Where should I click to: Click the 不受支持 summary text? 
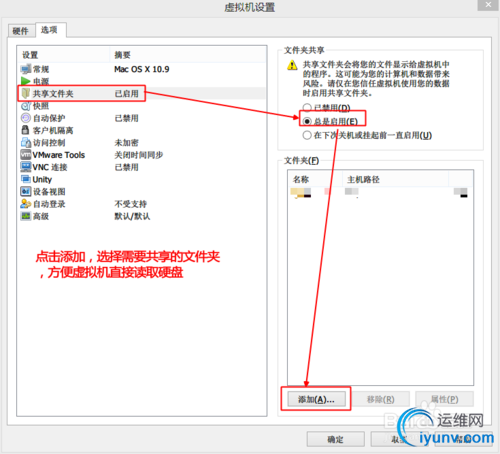[x=130, y=204]
